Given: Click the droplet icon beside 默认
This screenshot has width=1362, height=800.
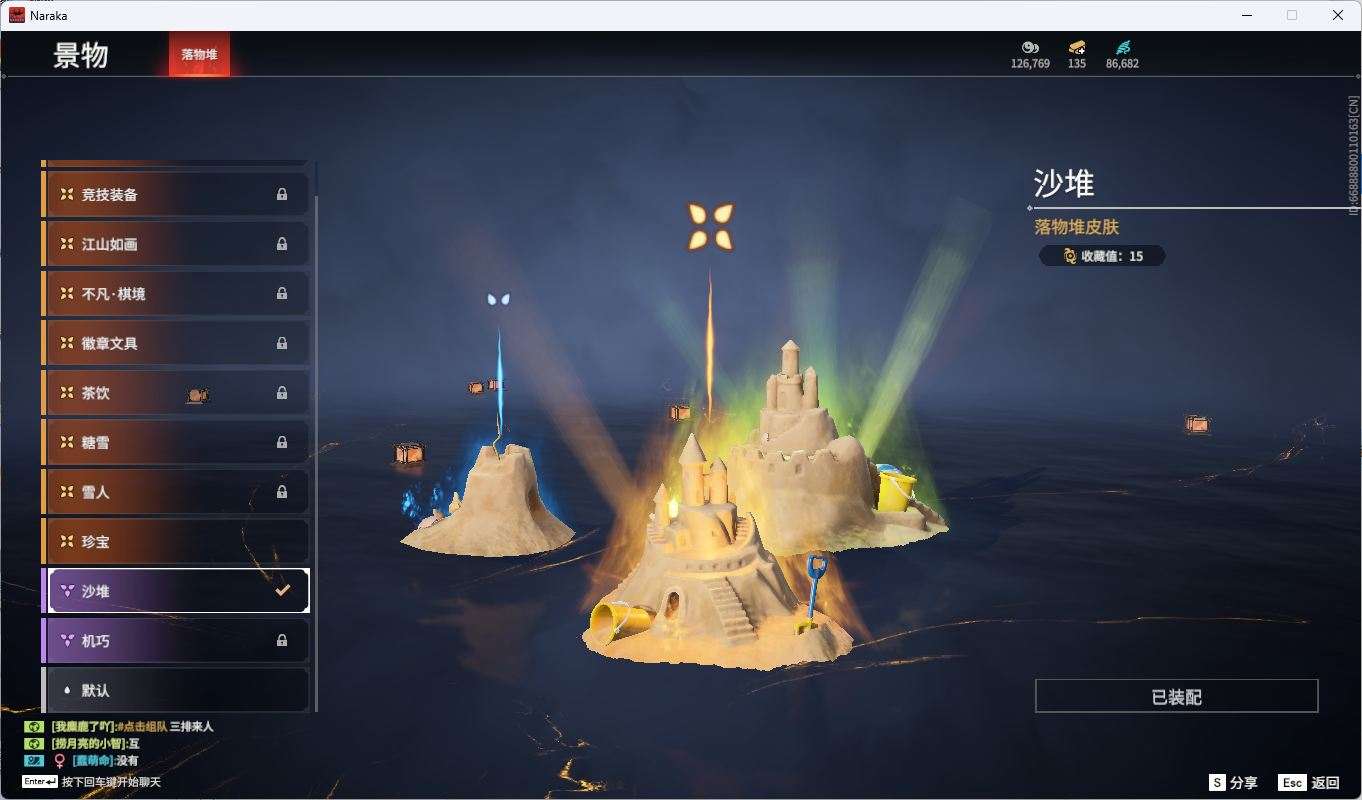Looking at the screenshot, I should (x=66, y=690).
